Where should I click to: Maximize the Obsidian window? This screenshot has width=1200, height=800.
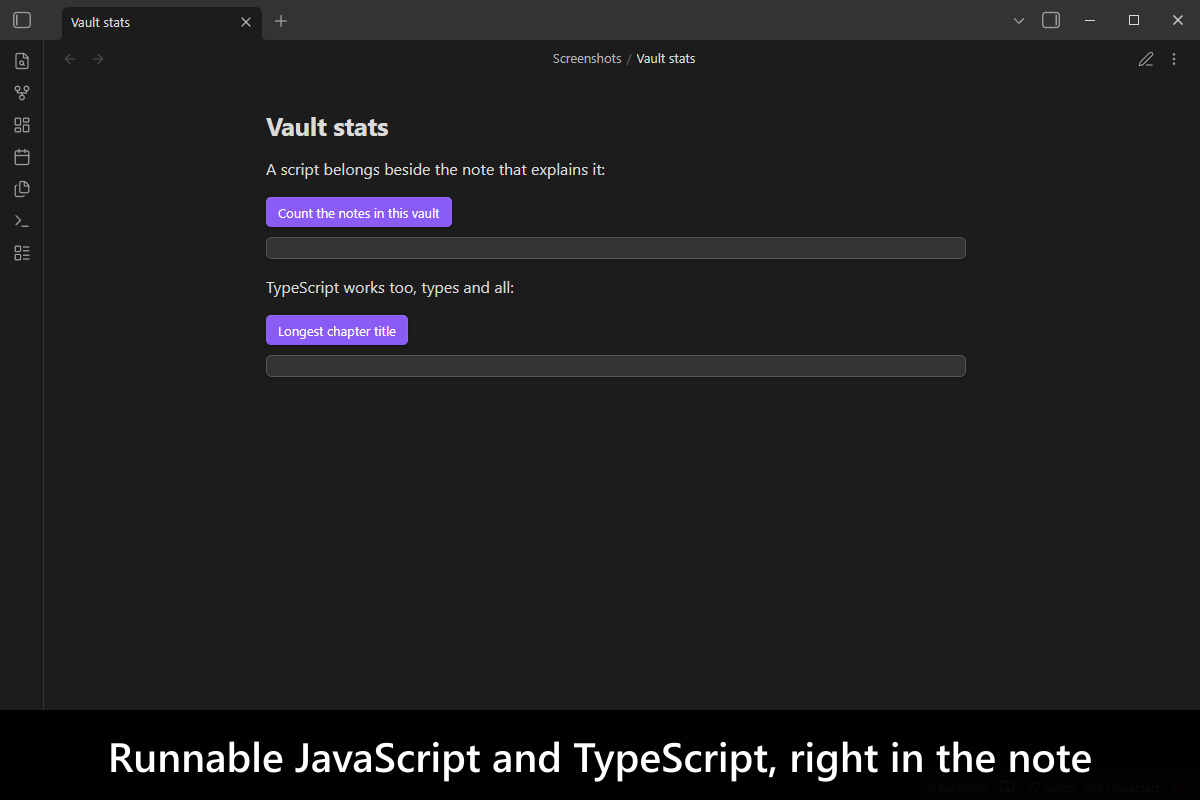point(1134,20)
